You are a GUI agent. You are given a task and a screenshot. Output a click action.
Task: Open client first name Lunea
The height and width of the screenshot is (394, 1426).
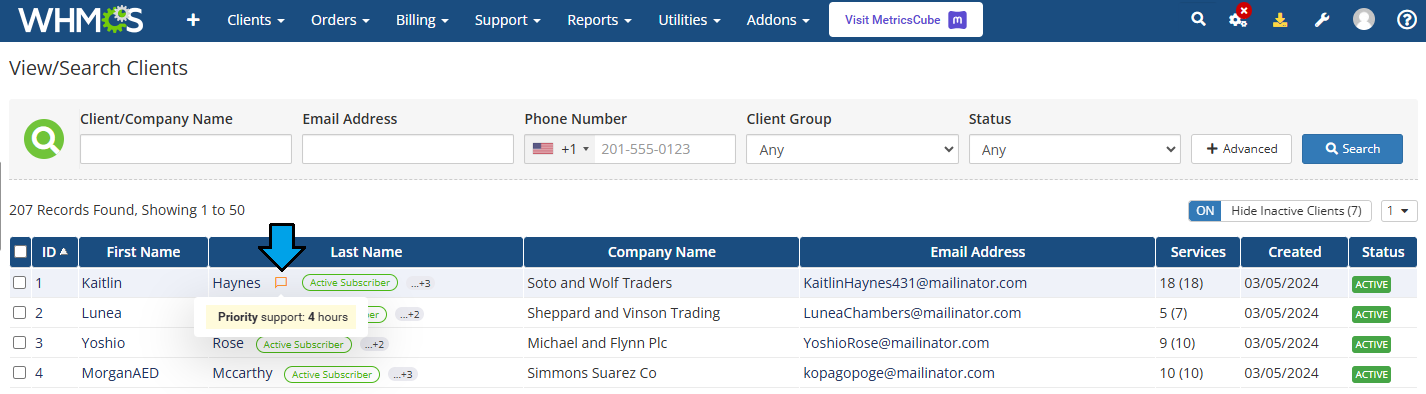point(102,313)
